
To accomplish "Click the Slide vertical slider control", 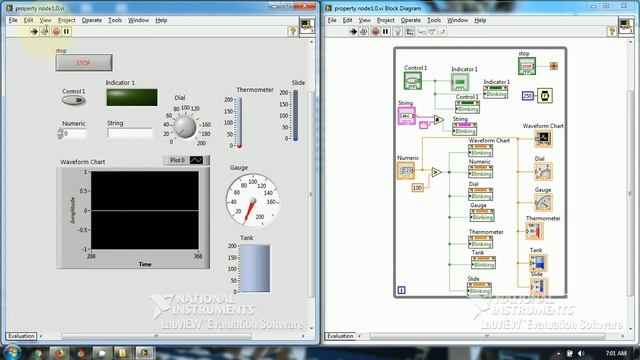I will 295,116.
